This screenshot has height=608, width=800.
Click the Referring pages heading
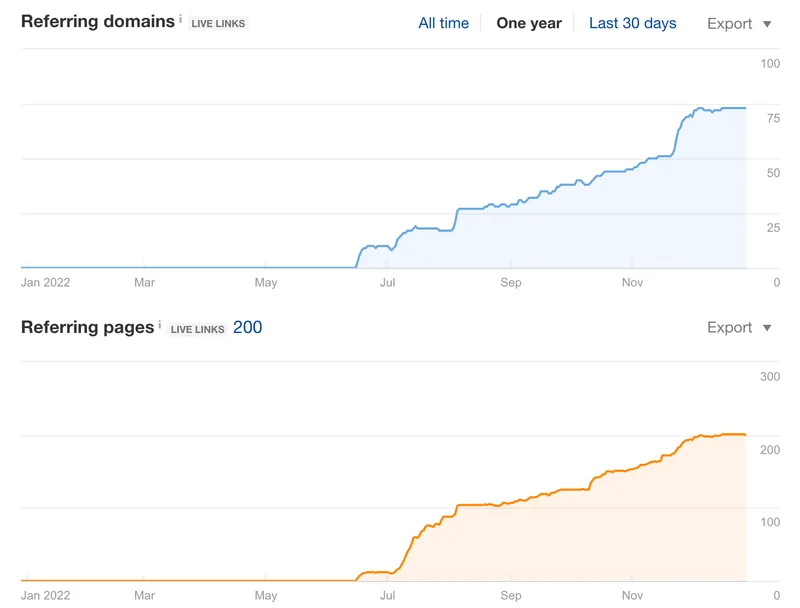click(x=88, y=327)
